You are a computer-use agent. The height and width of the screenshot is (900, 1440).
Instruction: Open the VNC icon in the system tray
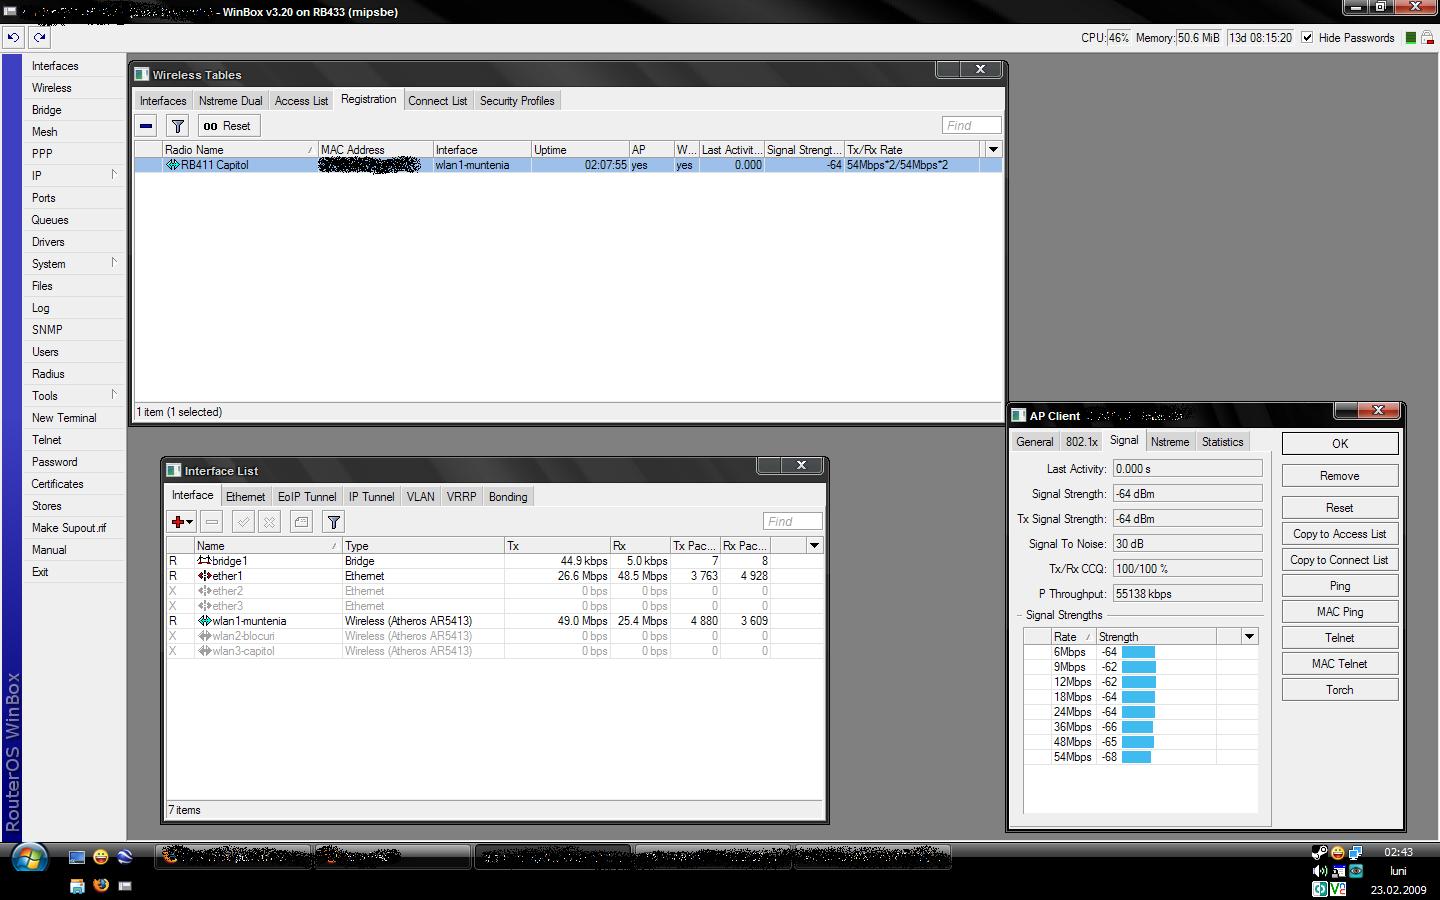[x=1338, y=889]
